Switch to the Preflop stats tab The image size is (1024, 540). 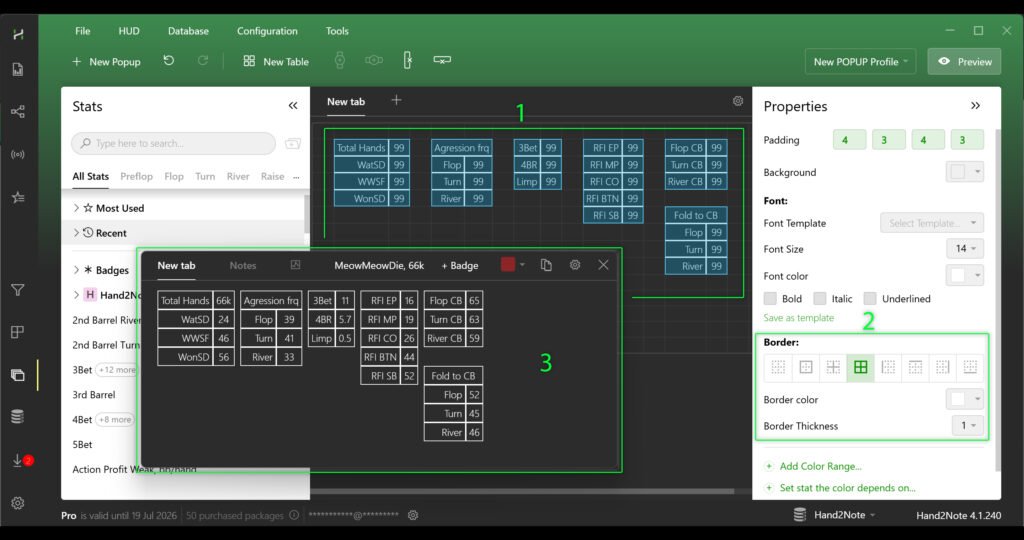136,176
